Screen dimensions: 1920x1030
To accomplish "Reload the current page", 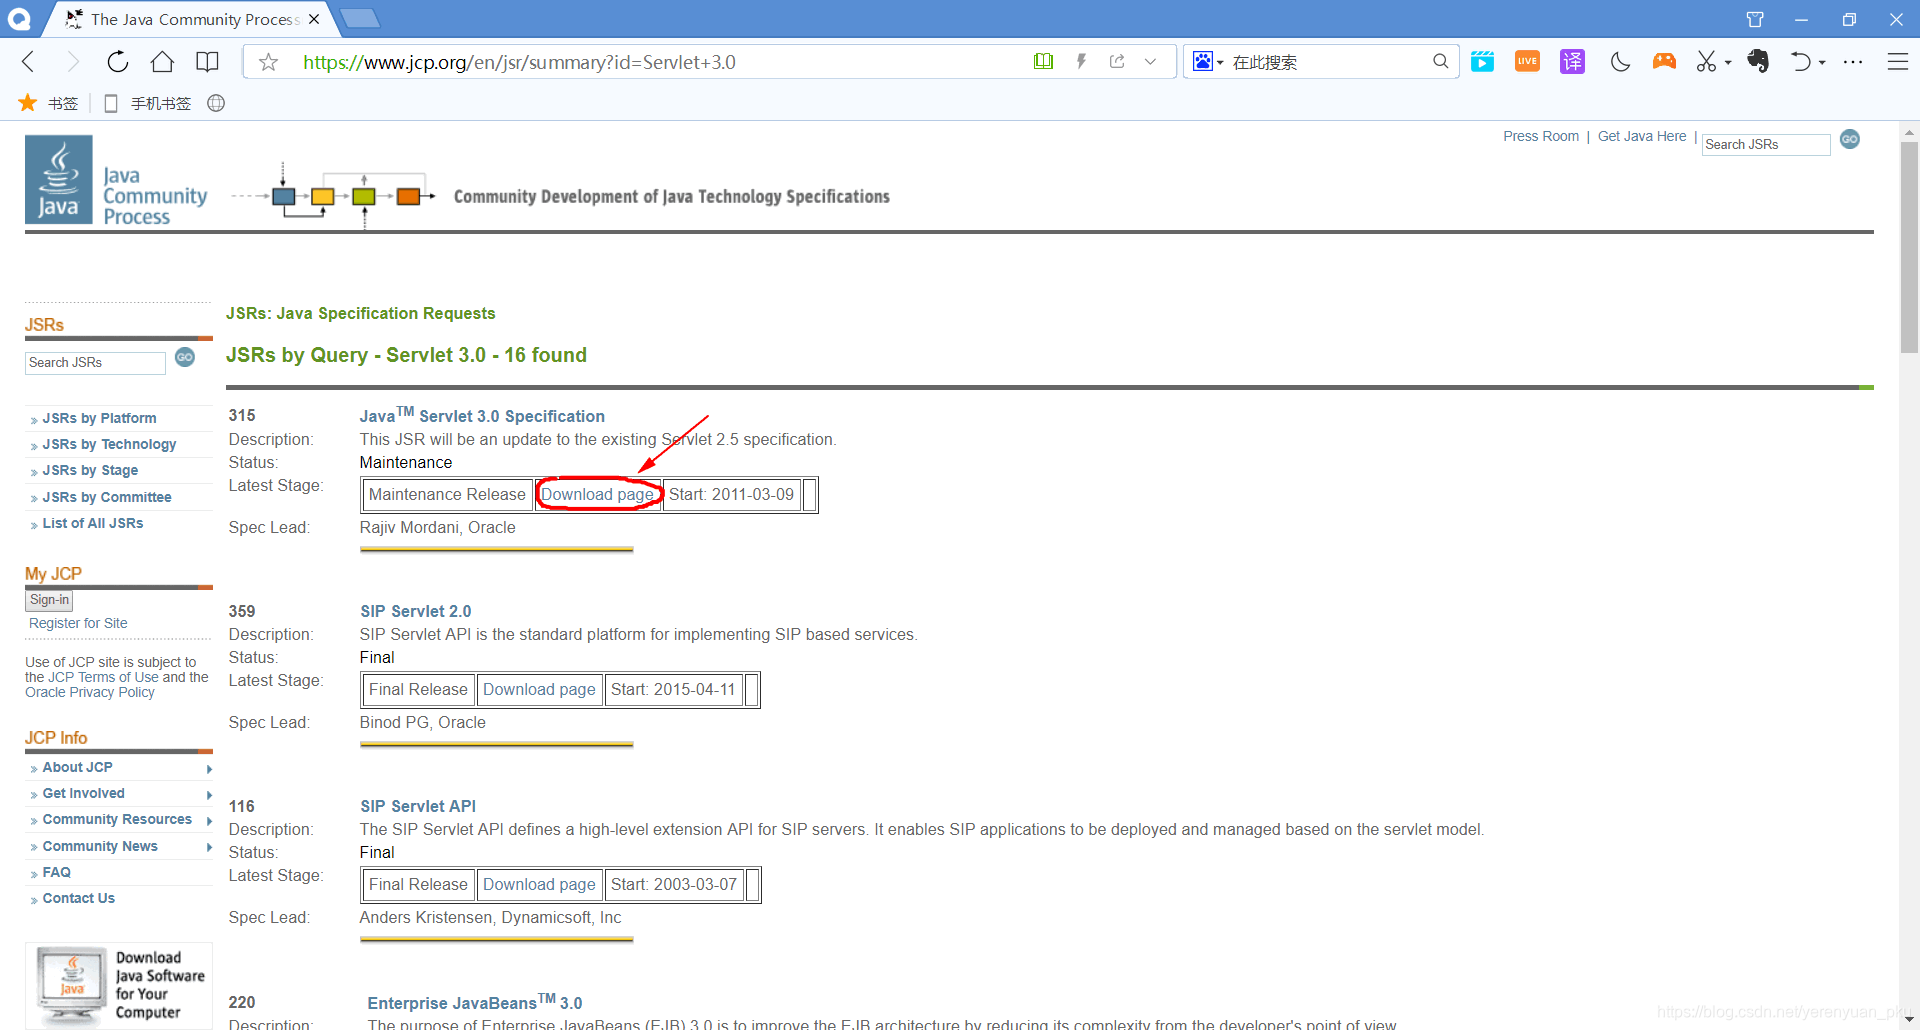I will 117,62.
